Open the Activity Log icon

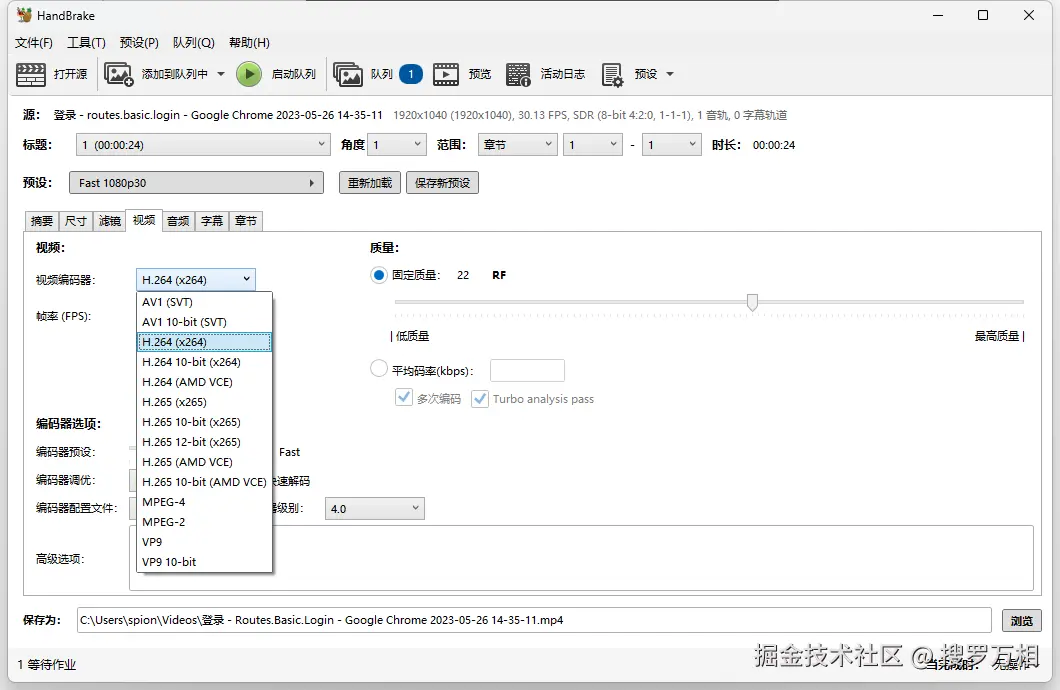click(518, 74)
